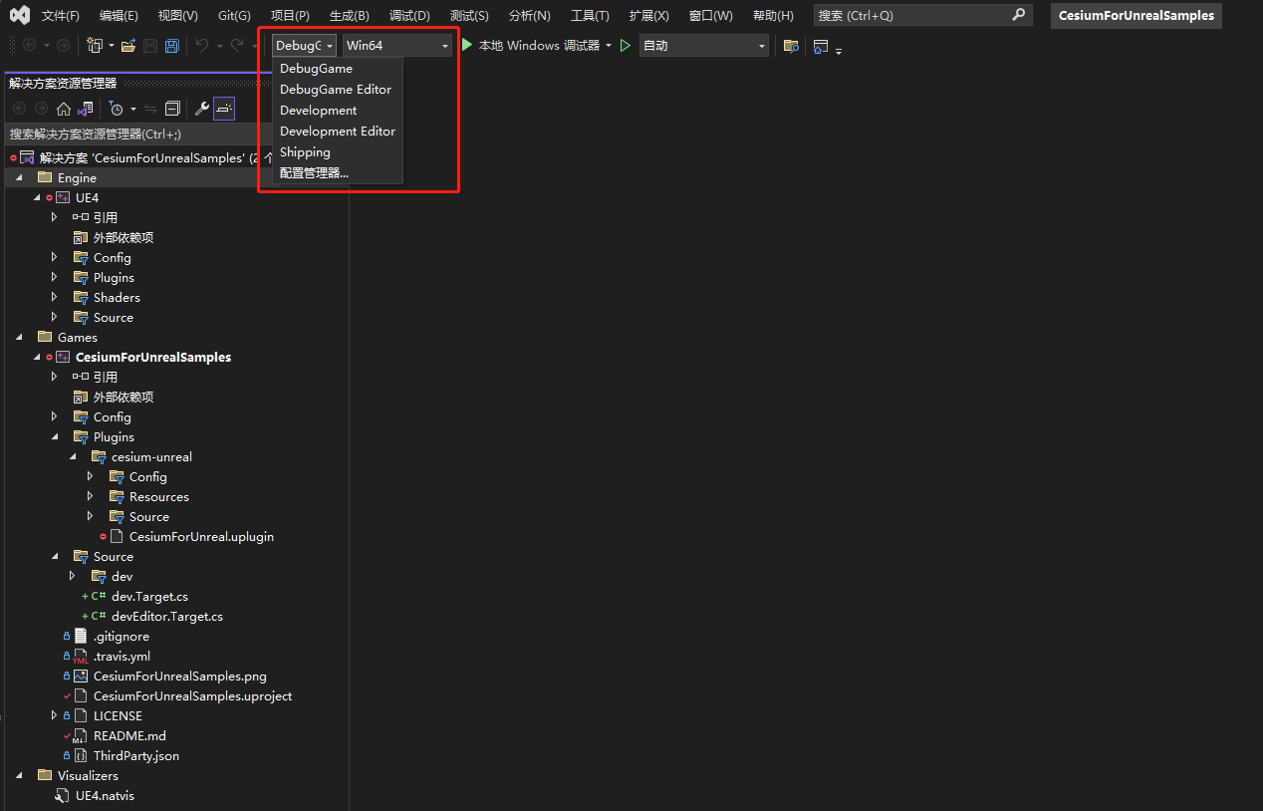Click the 搜索 (Ctrl+Q) search box
Viewport: 1263px width, 811px height.
[x=922, y=15]
